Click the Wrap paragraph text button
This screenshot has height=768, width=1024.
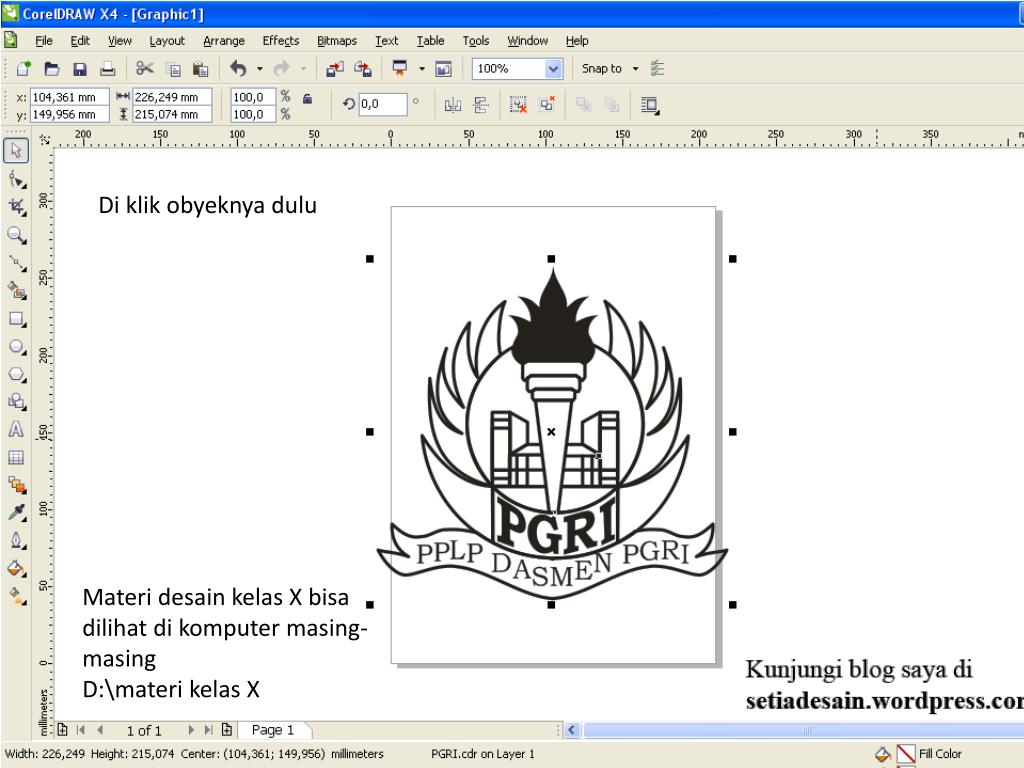coord(650,104)
